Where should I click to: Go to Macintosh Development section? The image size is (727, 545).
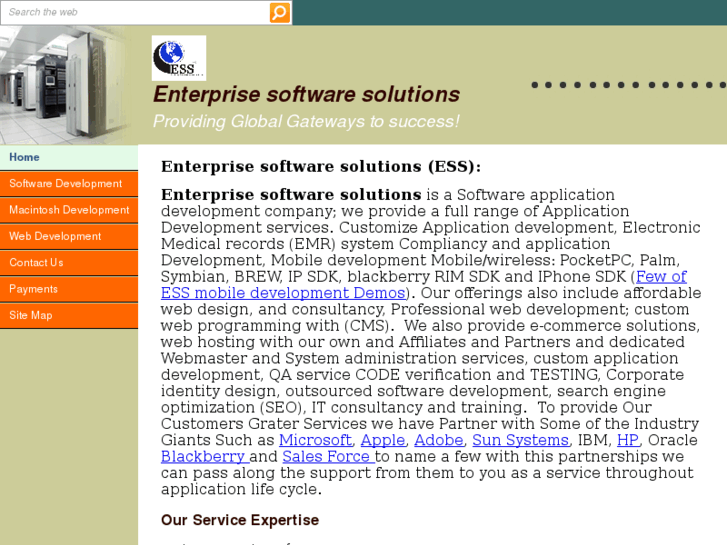pyautogui.click(x=69, y=210)
